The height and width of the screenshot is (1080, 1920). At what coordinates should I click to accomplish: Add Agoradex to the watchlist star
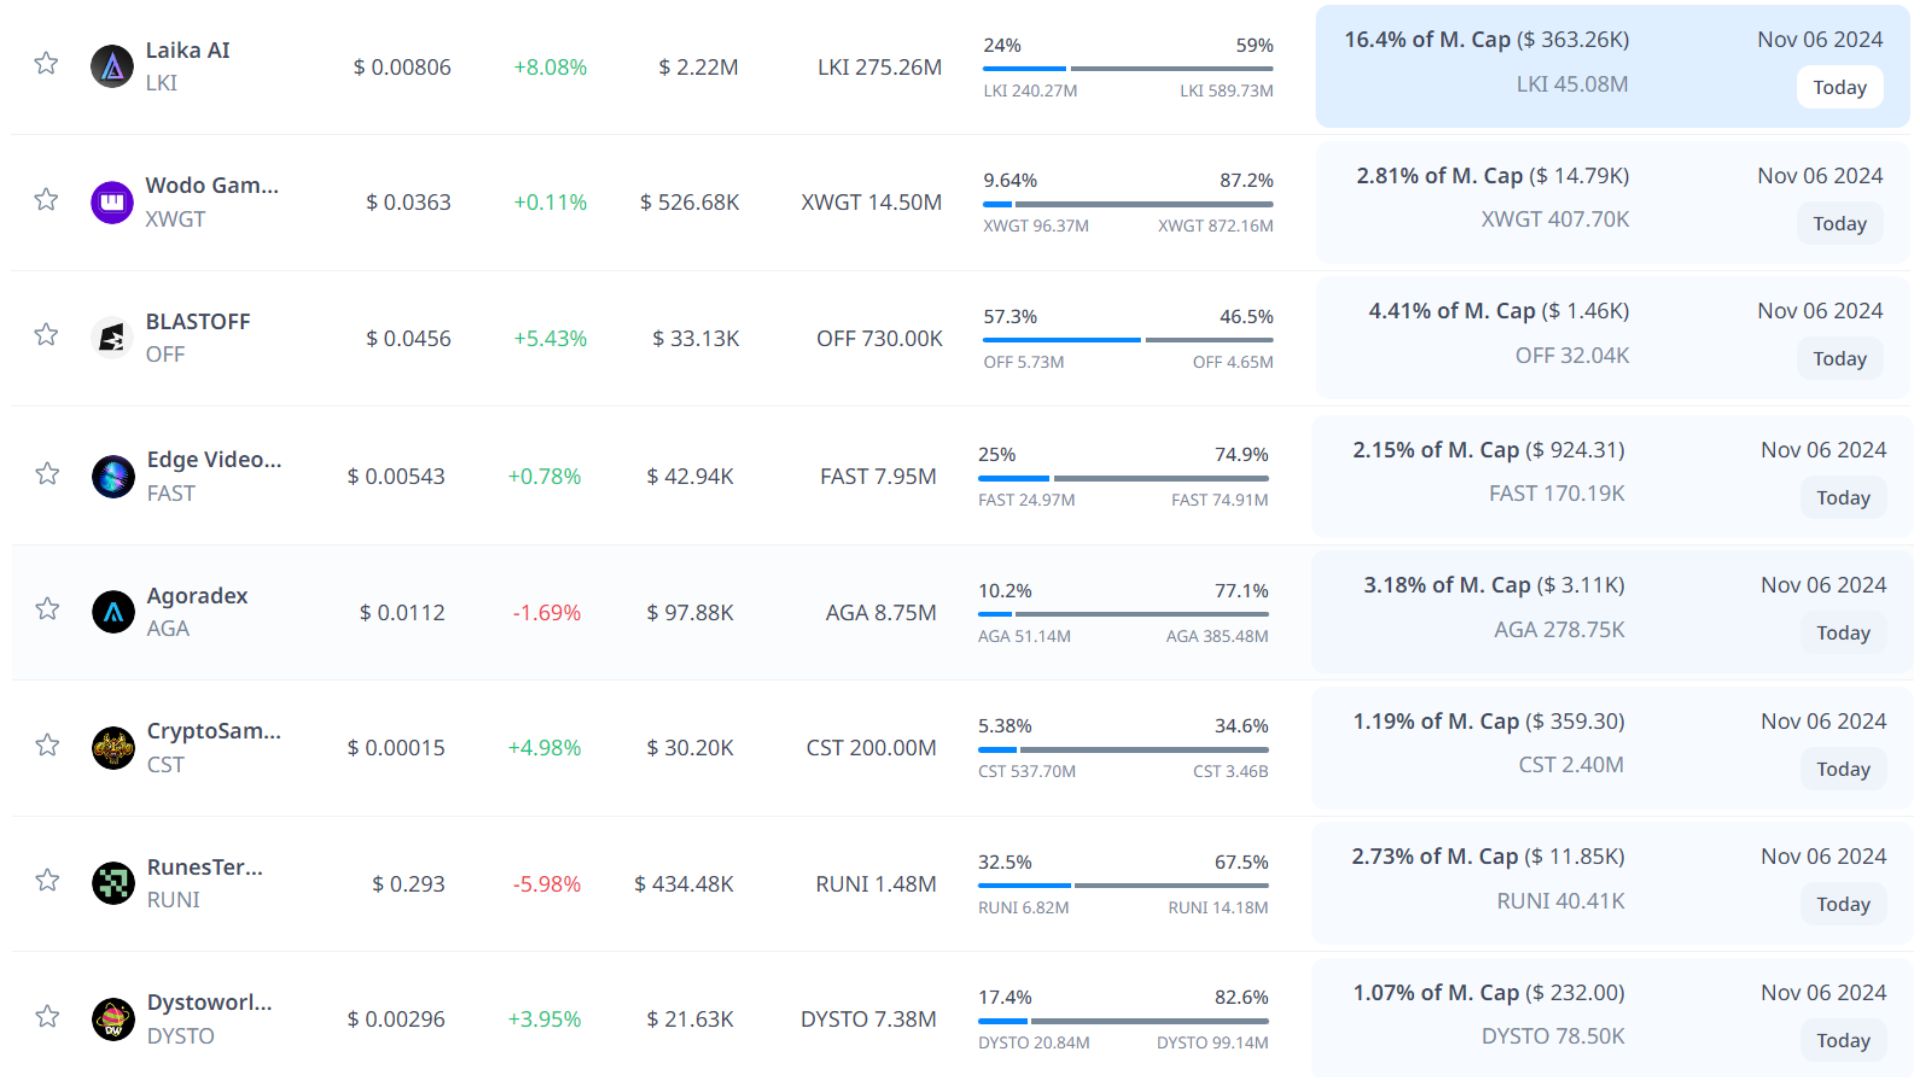pyautogui.click(x=47, y=609)
